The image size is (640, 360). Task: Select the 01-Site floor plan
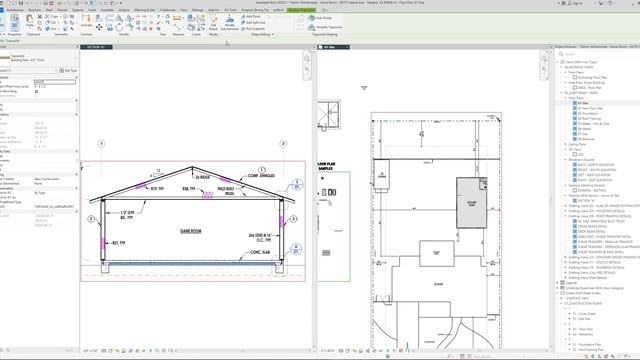(583, 103)
